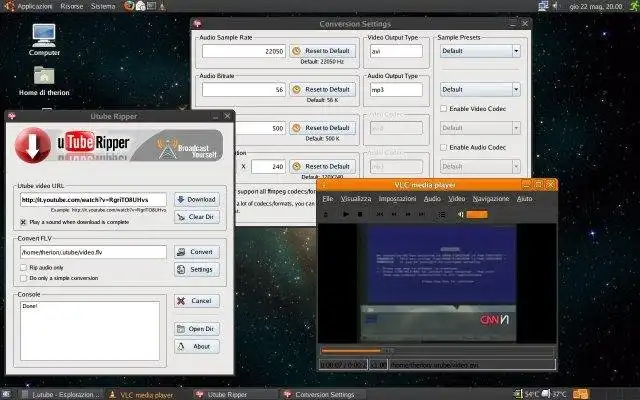Image resolution: width=640 pixels, height=400 pixels.
Task: Click the Show Desktop icon in bottom panel
Action: coord(6,394)
